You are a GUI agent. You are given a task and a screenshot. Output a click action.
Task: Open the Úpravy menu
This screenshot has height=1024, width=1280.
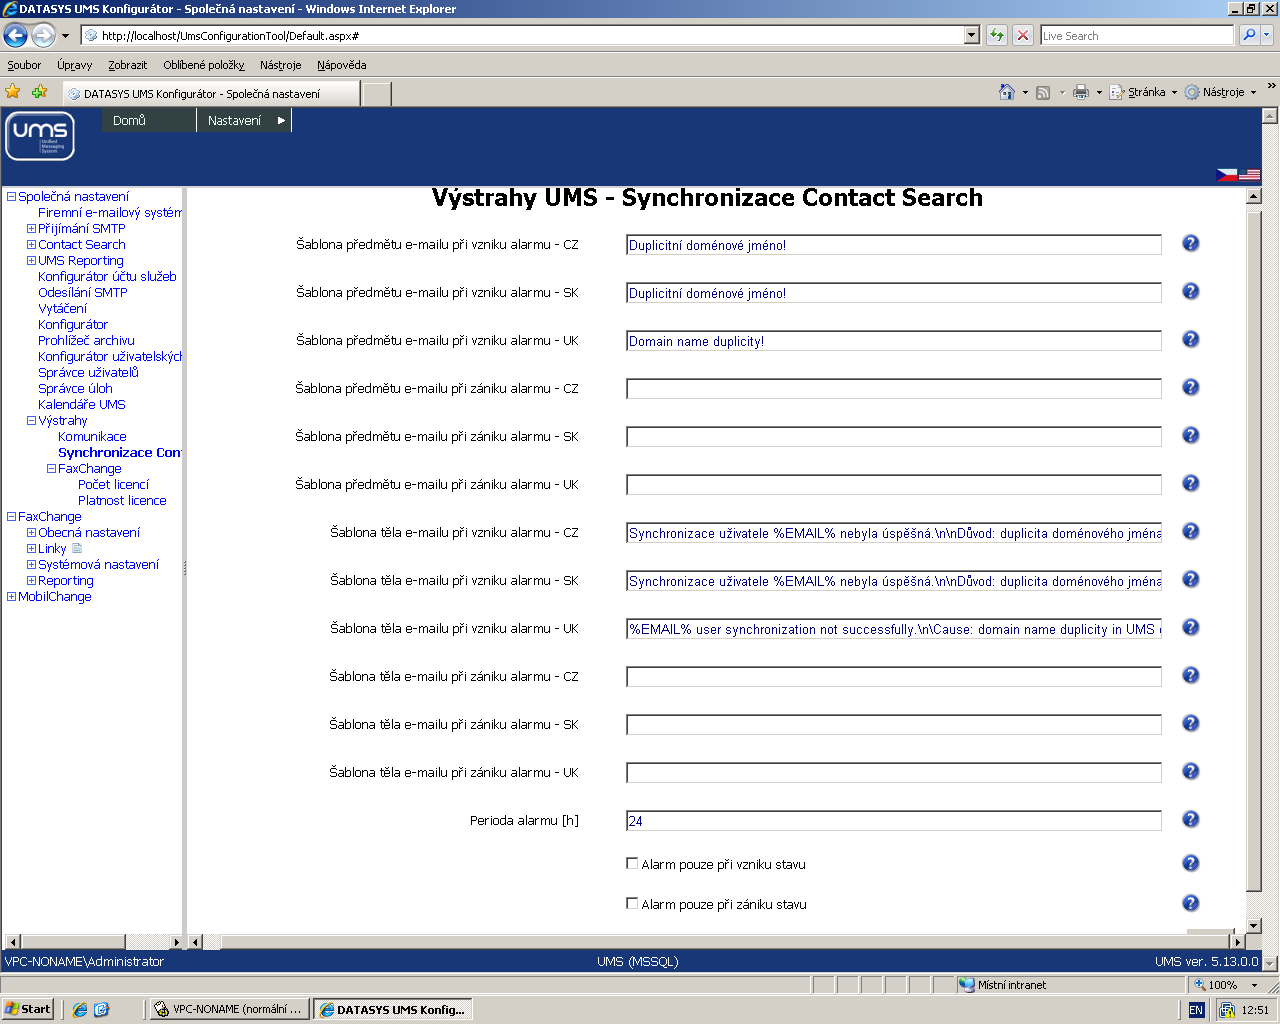74,65
